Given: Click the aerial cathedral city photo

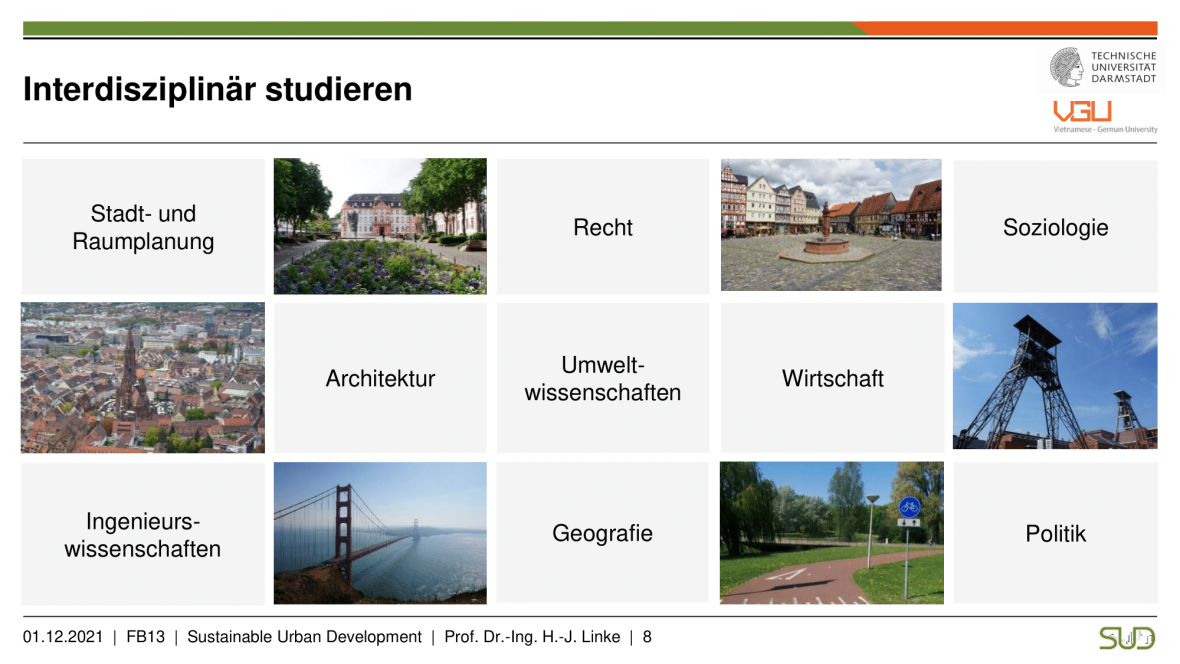Looking at the screenshot, I should pos(143,378).
